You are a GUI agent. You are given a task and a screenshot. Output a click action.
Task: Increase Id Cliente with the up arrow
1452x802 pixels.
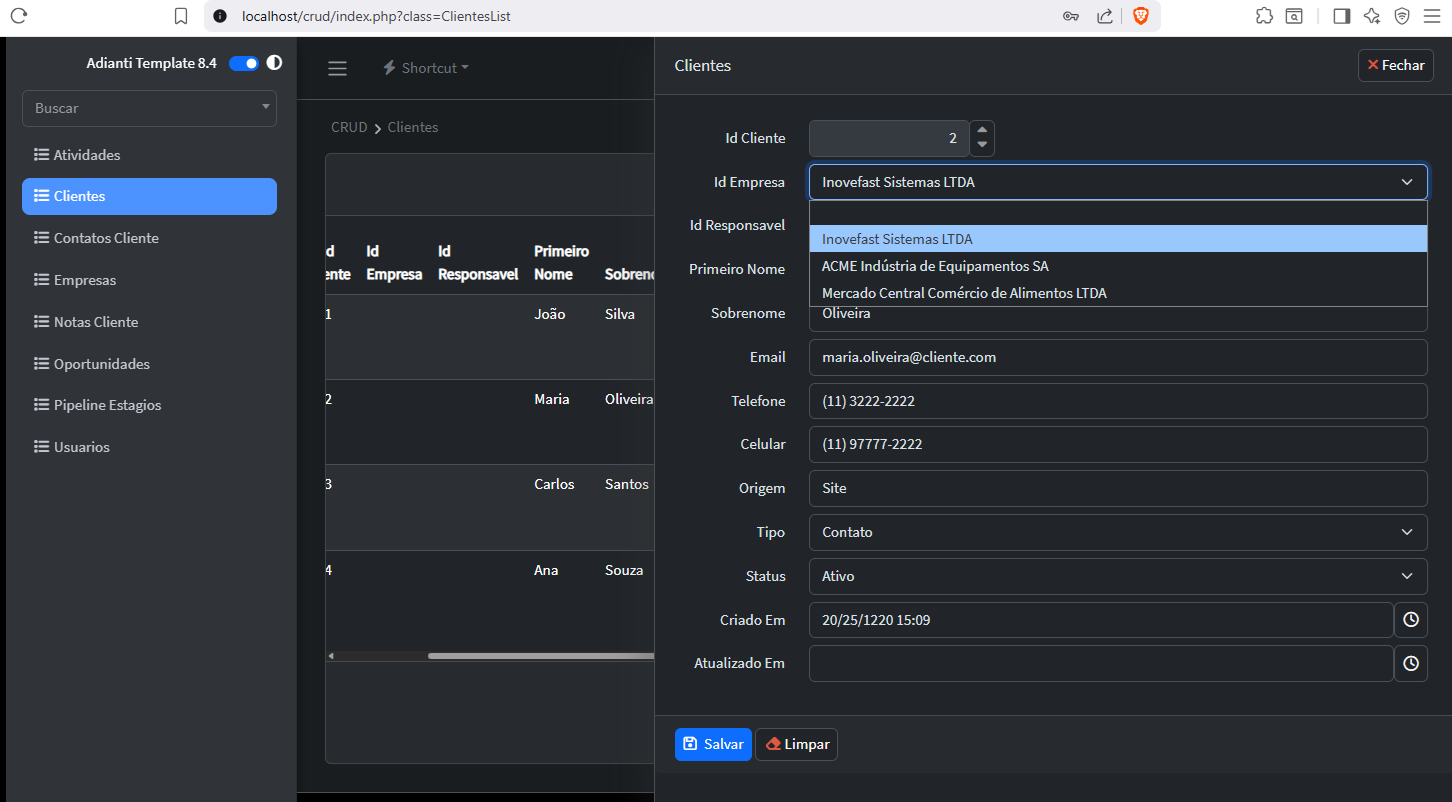(982, 130)
